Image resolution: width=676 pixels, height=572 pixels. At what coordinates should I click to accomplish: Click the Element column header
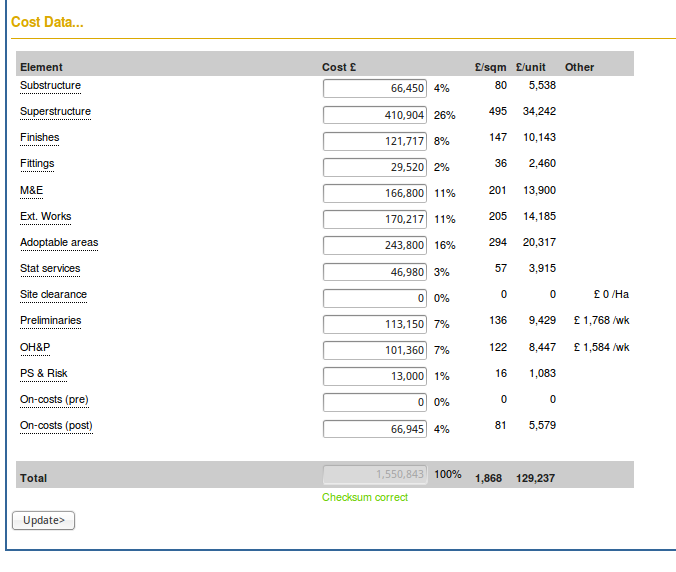coord(41,67)
